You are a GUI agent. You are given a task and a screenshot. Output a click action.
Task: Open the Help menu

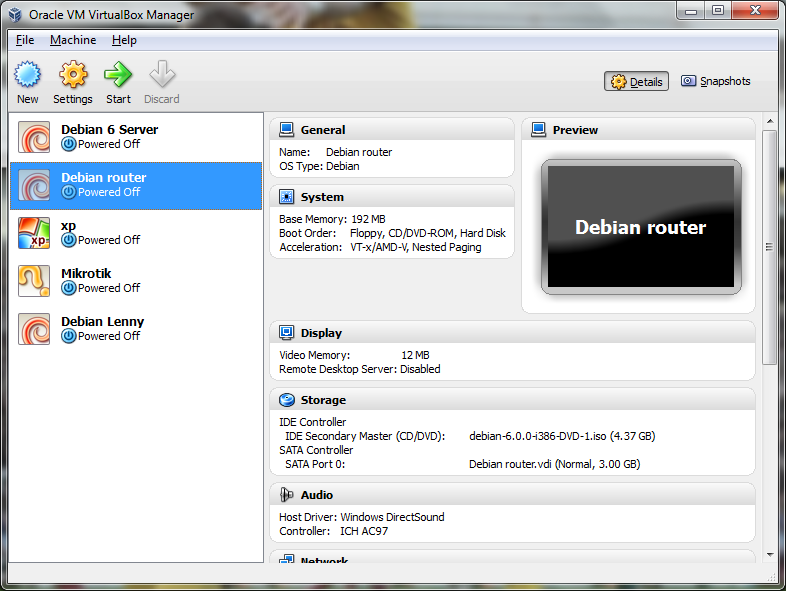click(x=124, y=40)
